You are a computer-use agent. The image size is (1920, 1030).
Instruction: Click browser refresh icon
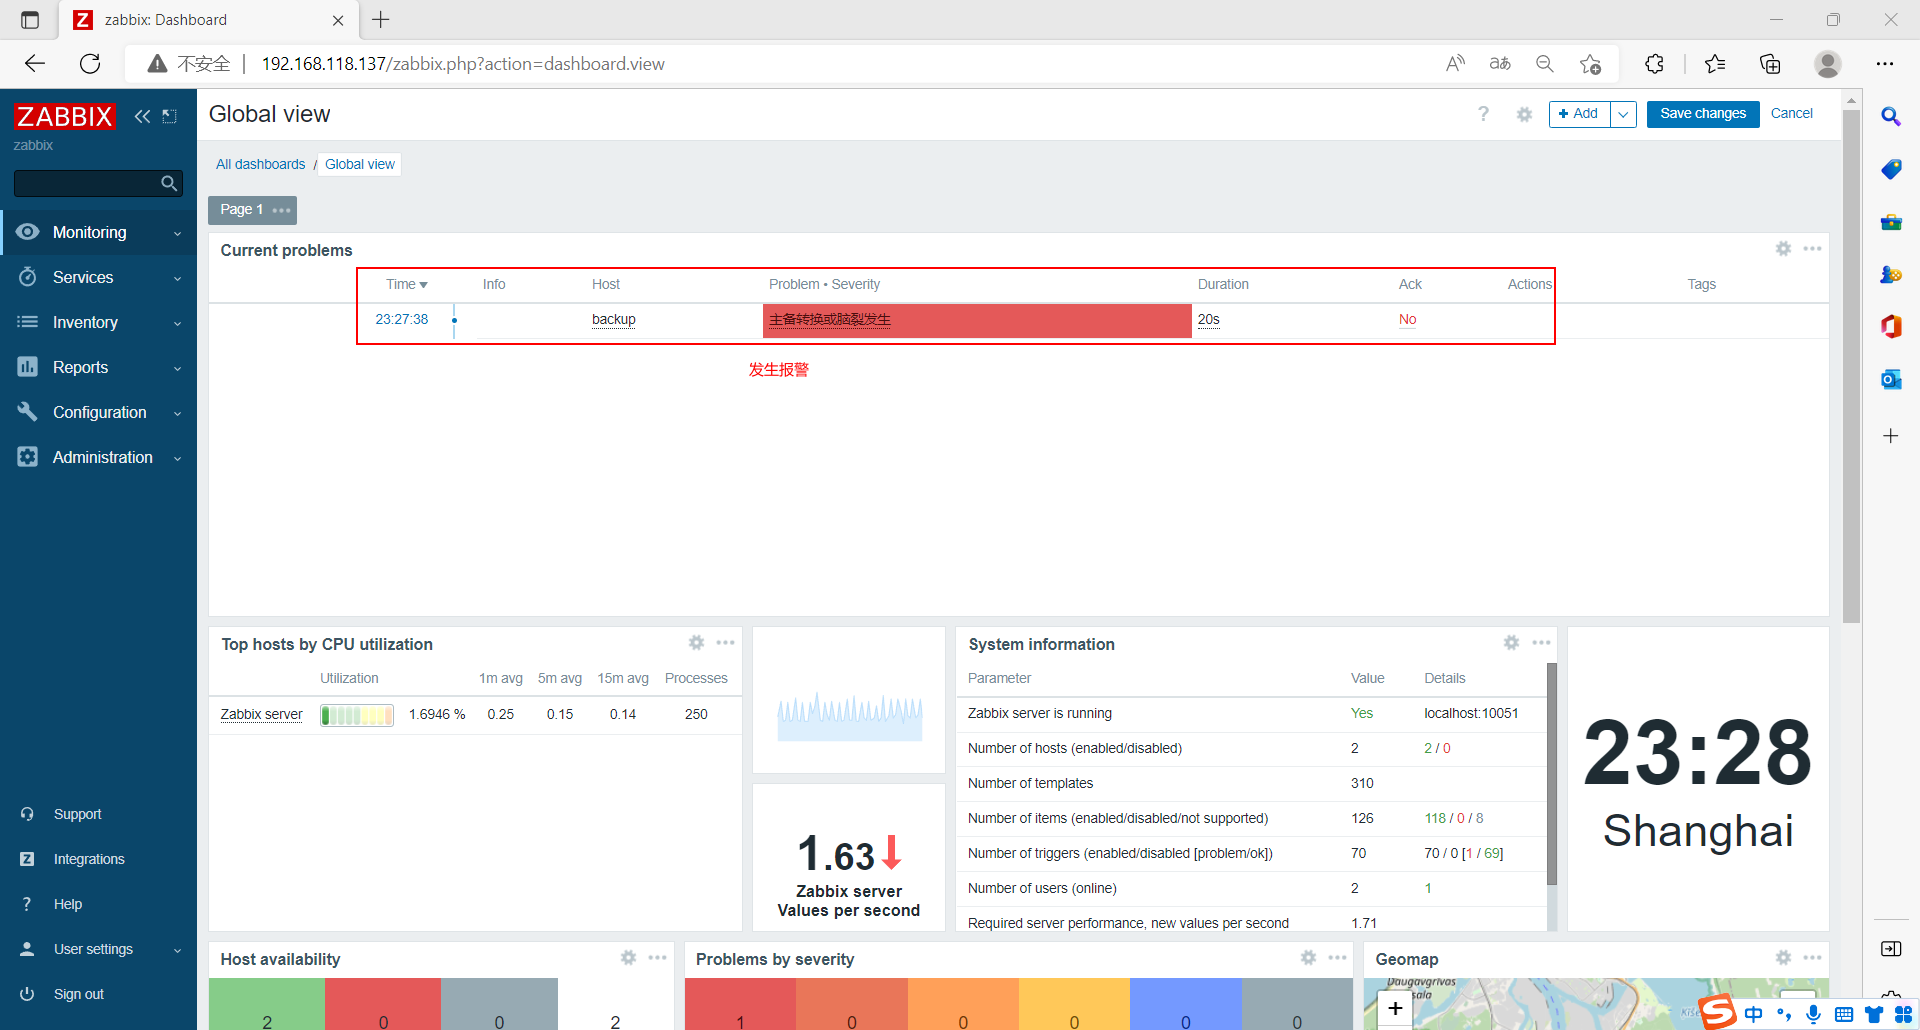coord(90,64)
